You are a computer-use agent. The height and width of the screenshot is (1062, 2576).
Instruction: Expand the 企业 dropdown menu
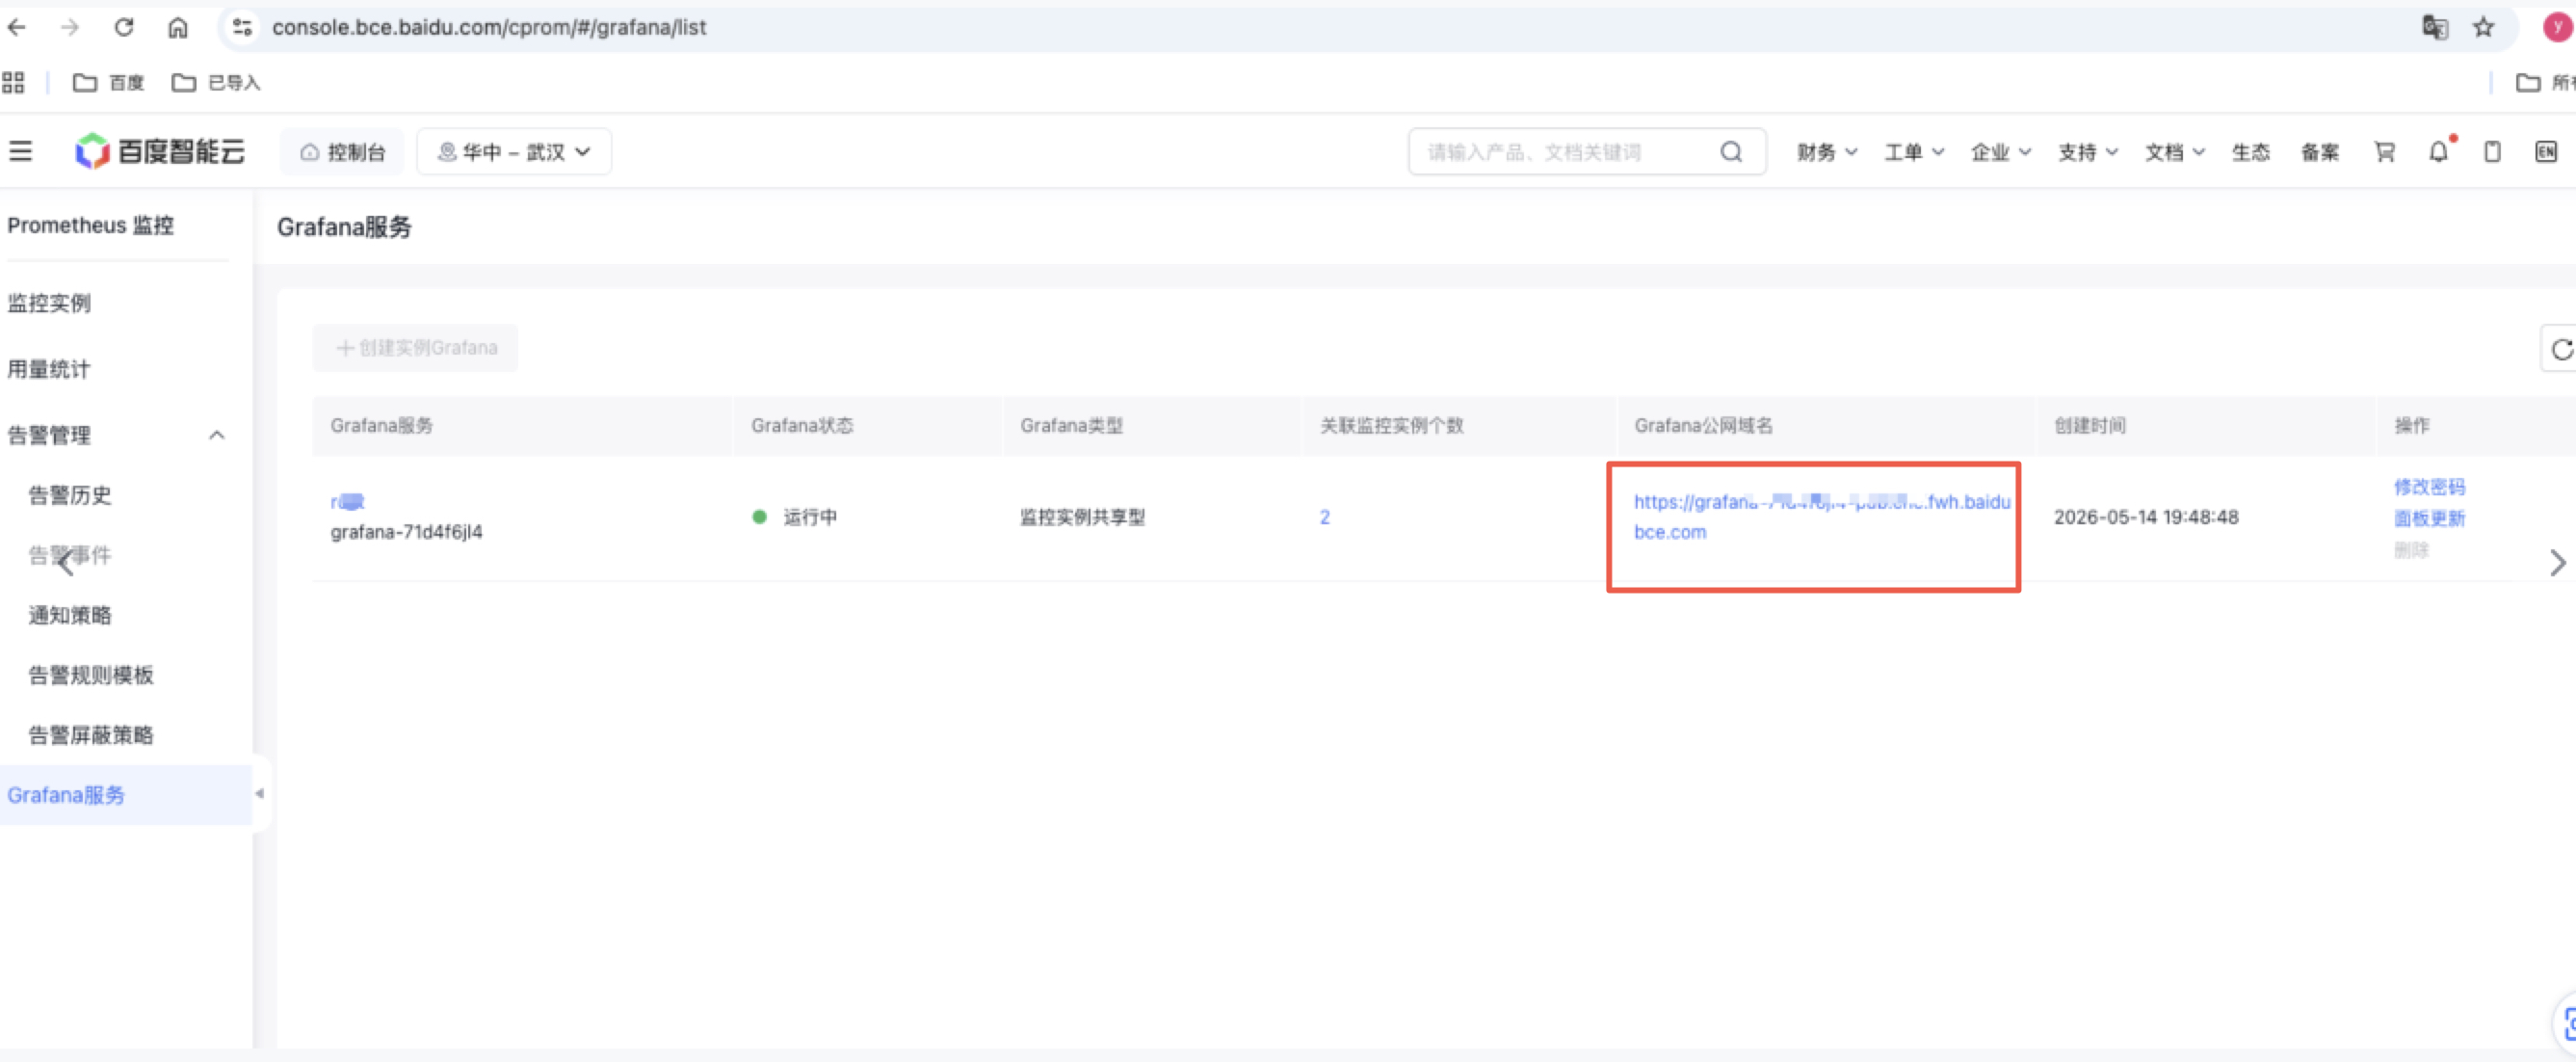[2001, 152]
